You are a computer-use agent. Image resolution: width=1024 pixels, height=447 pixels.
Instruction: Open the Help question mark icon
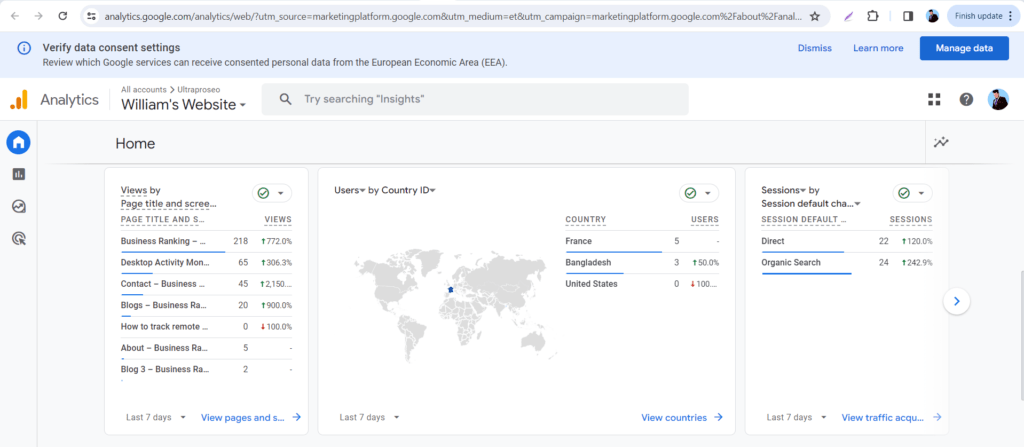(966, 99)
